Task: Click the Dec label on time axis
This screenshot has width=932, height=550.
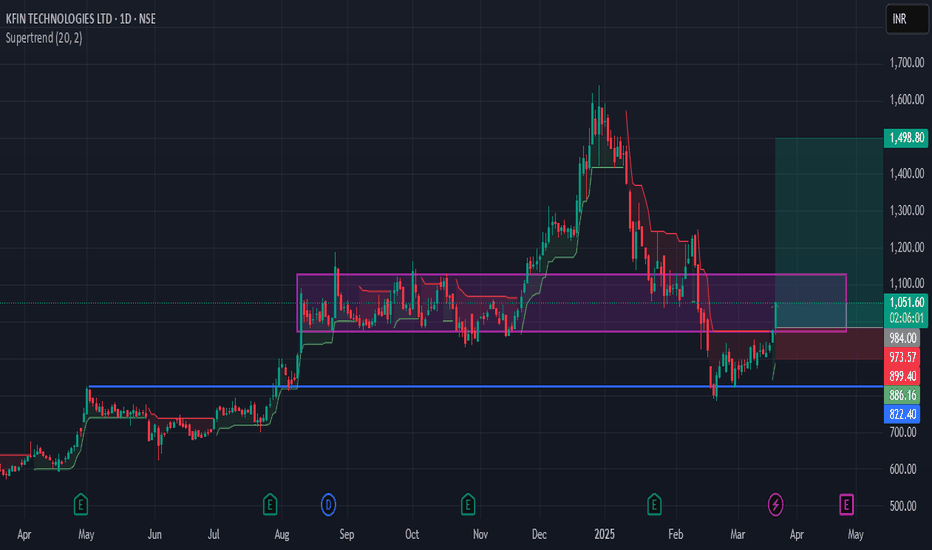Action: coord(539,535)
